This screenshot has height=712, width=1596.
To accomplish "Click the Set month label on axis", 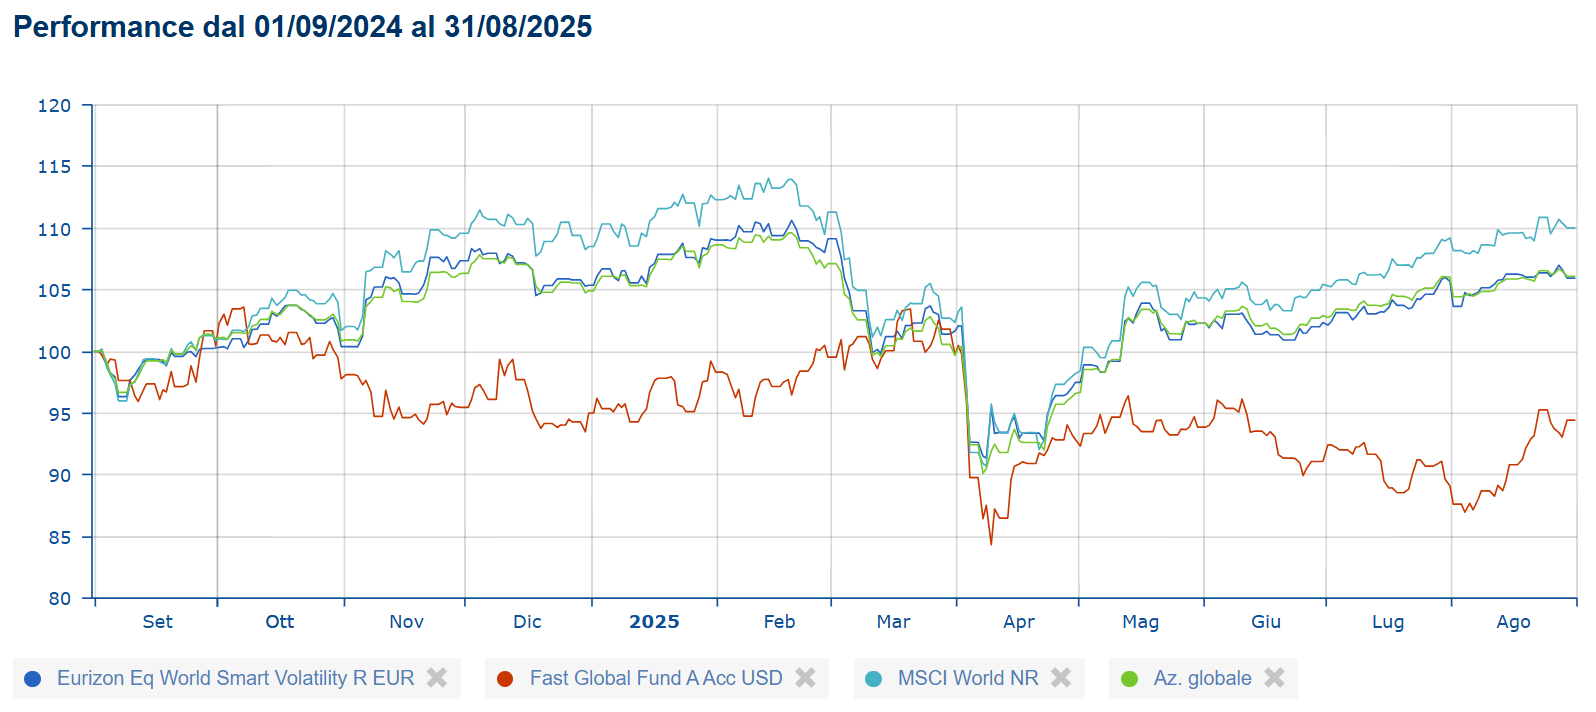I will 157,622.
